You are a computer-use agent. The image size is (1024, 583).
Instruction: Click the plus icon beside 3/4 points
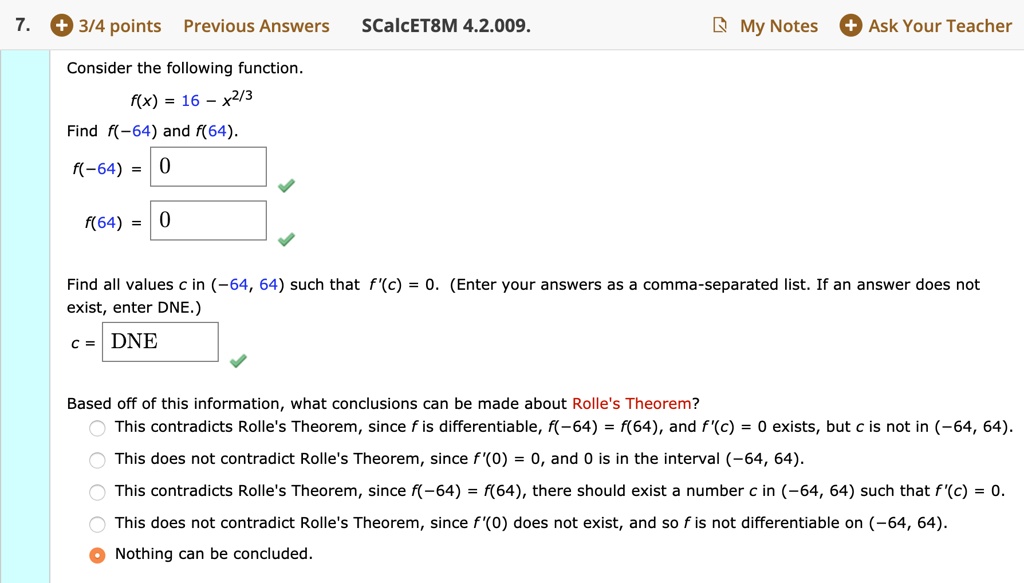pos(61,26)
